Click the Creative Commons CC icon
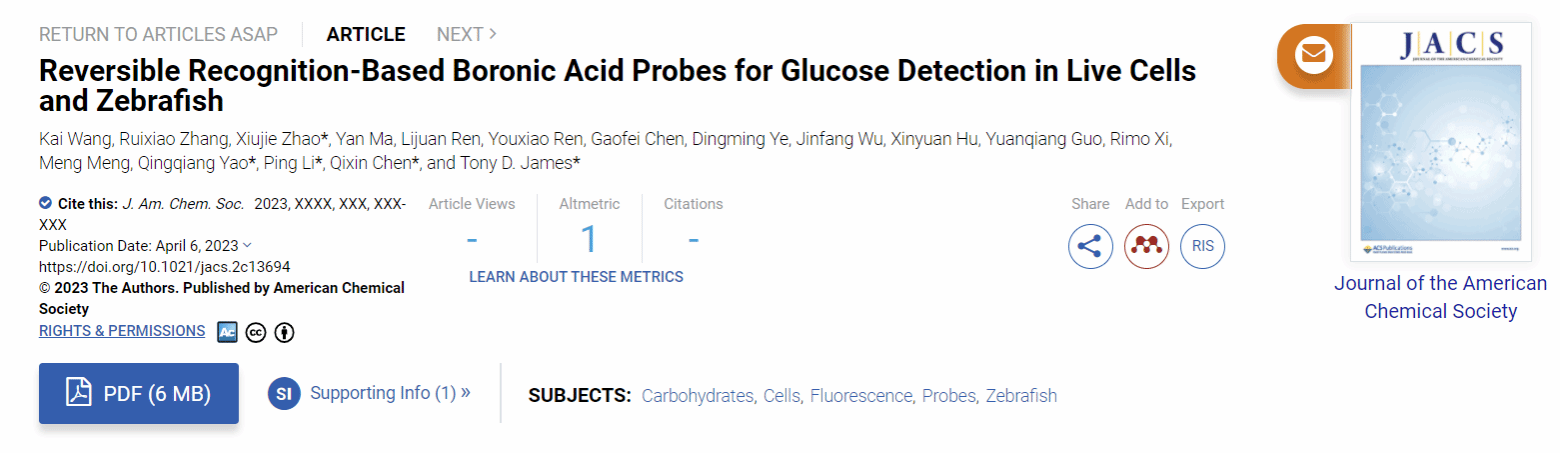 tap(255, 332)
